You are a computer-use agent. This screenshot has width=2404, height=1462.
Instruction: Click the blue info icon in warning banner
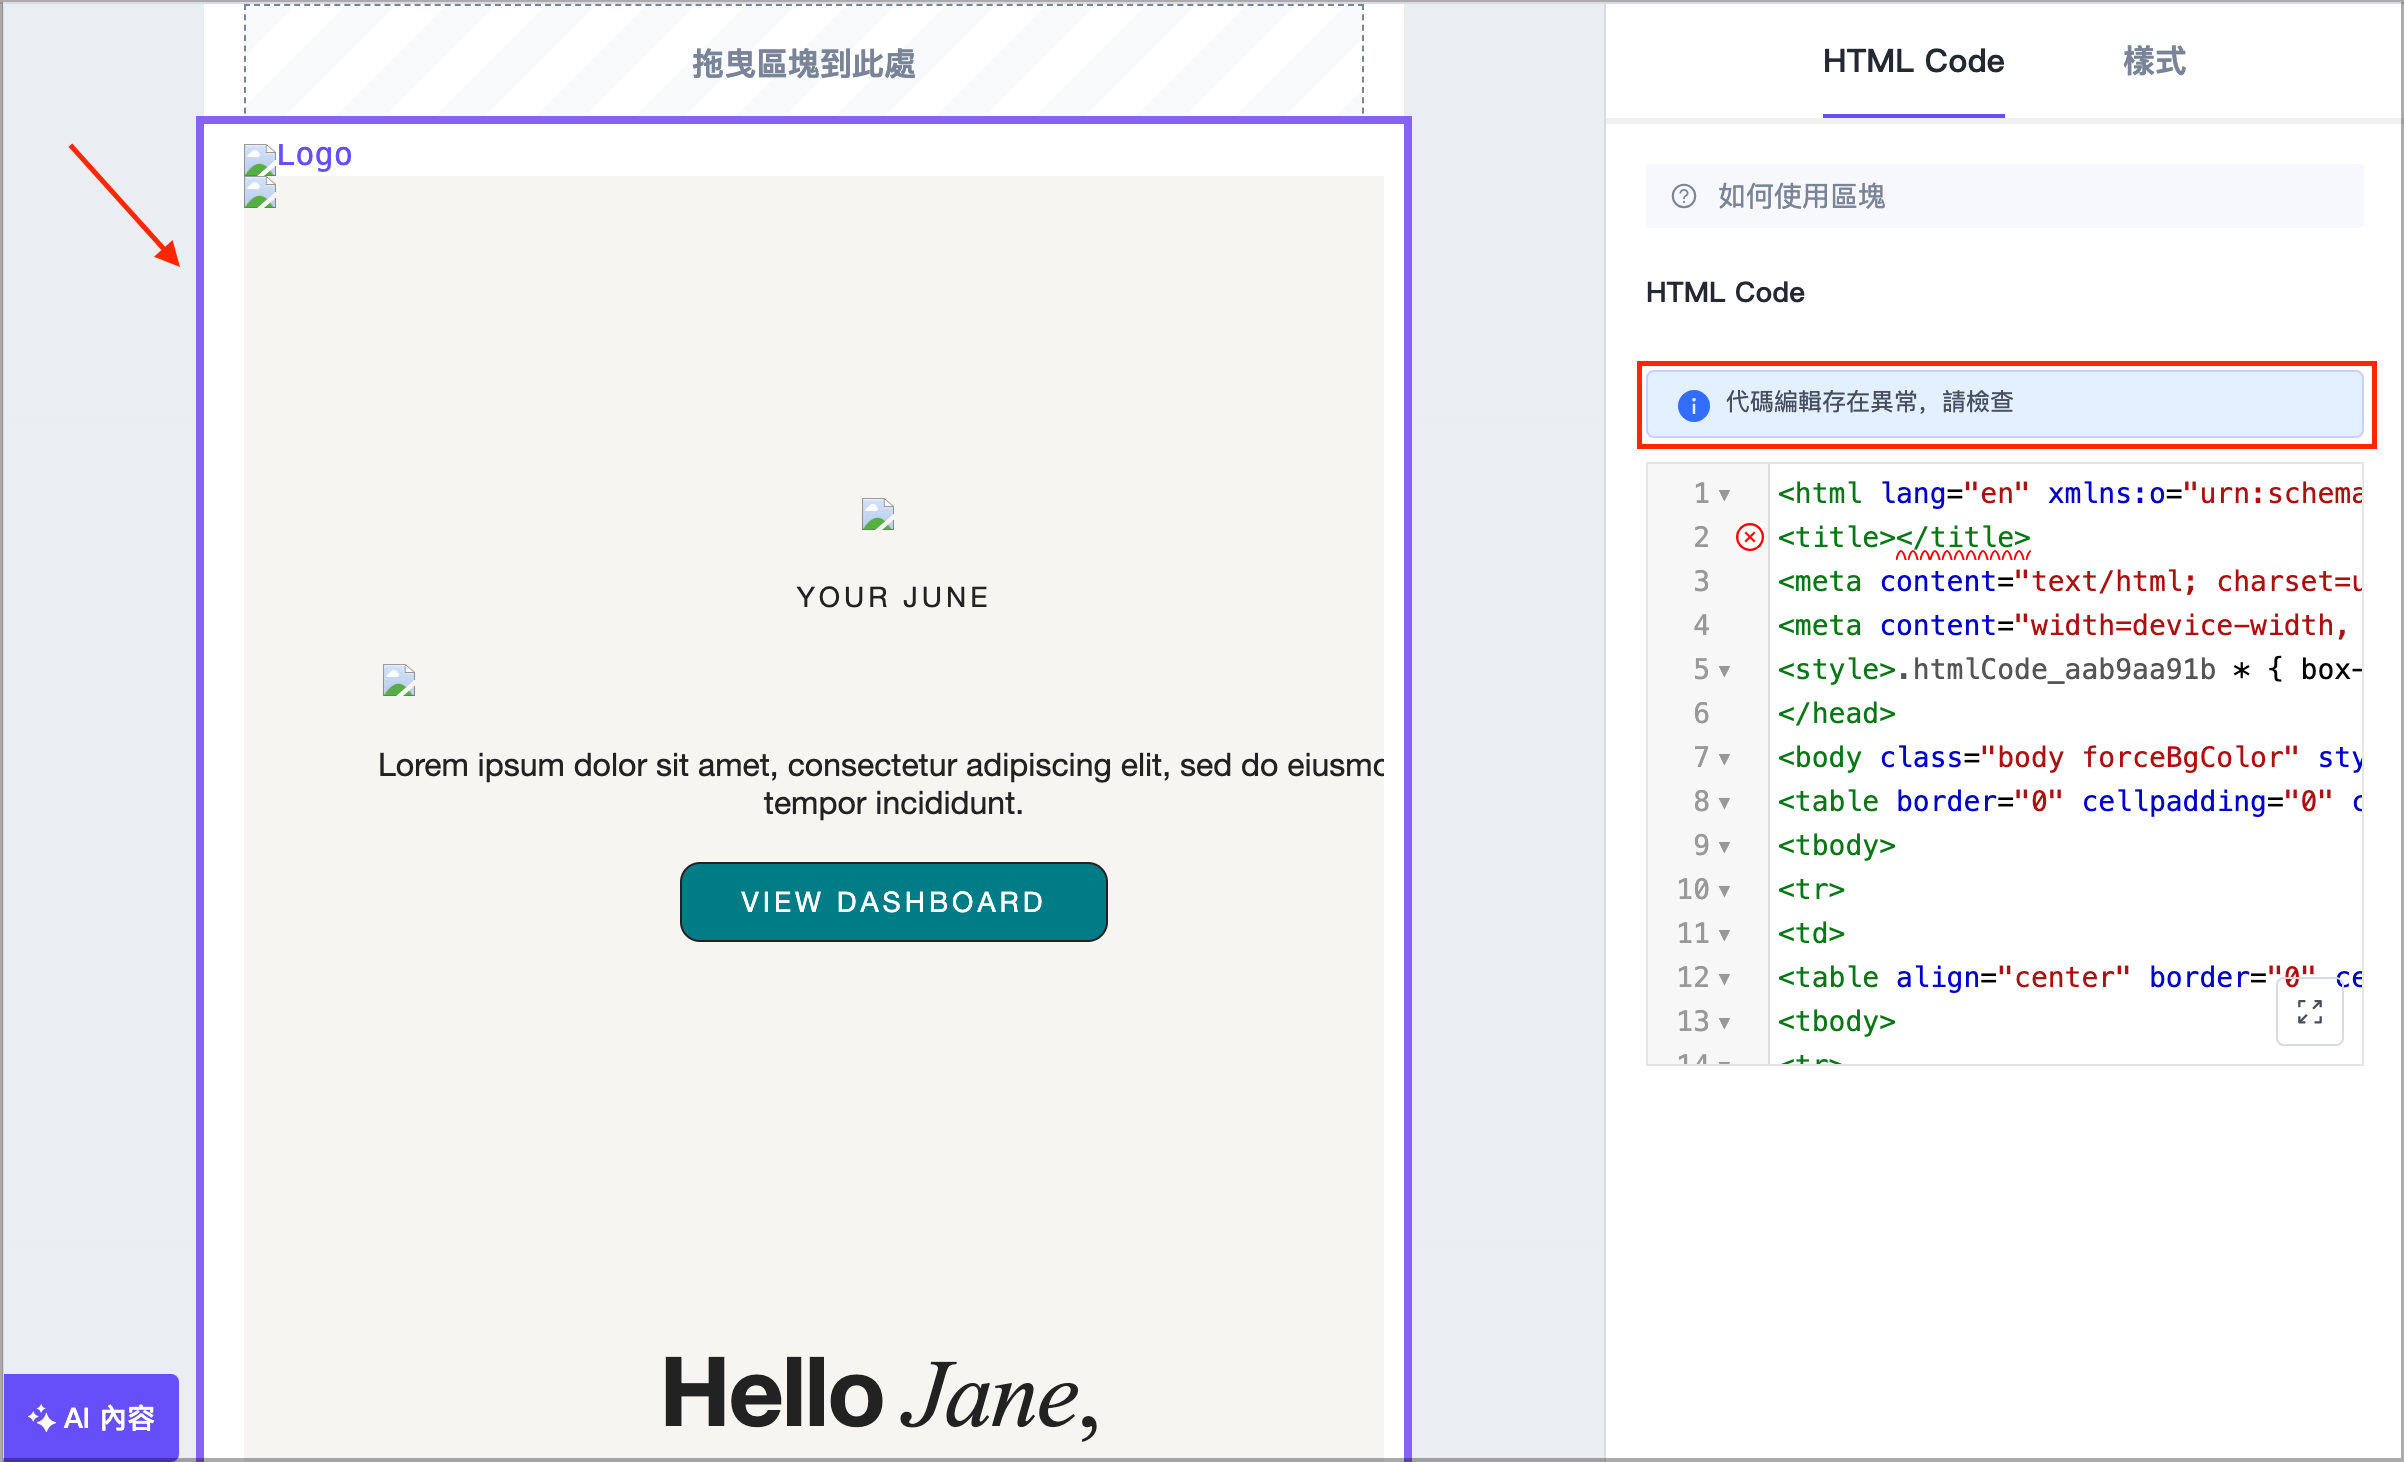(x=1693, y=404)
